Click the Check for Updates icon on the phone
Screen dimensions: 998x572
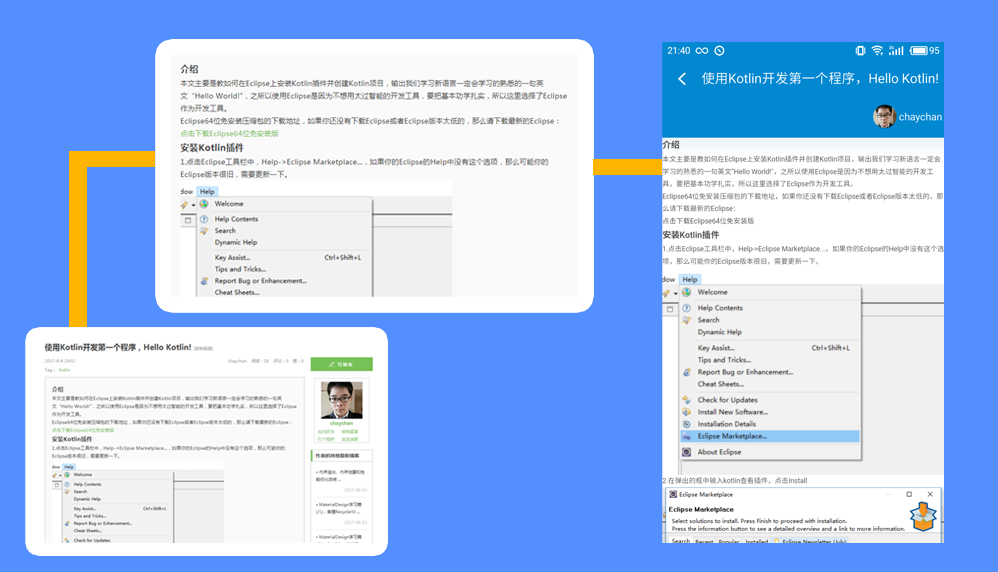coord(687,400)
